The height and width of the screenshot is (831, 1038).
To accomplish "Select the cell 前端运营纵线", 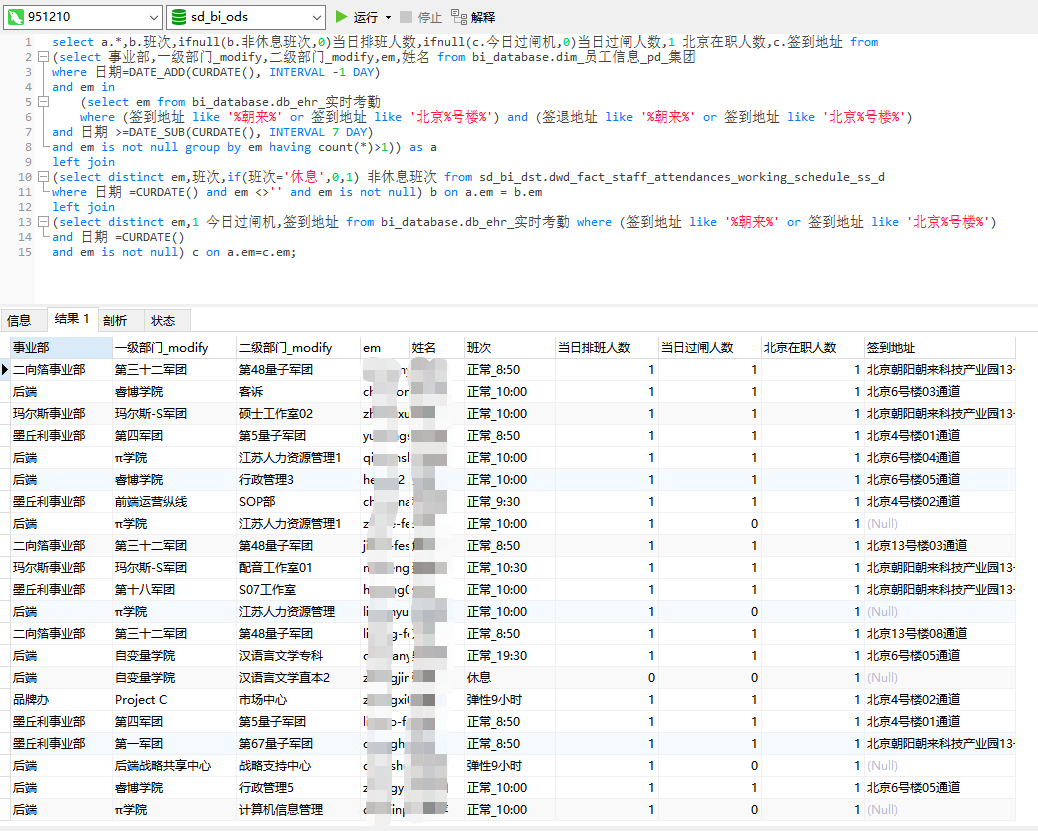I will [174, 501].
